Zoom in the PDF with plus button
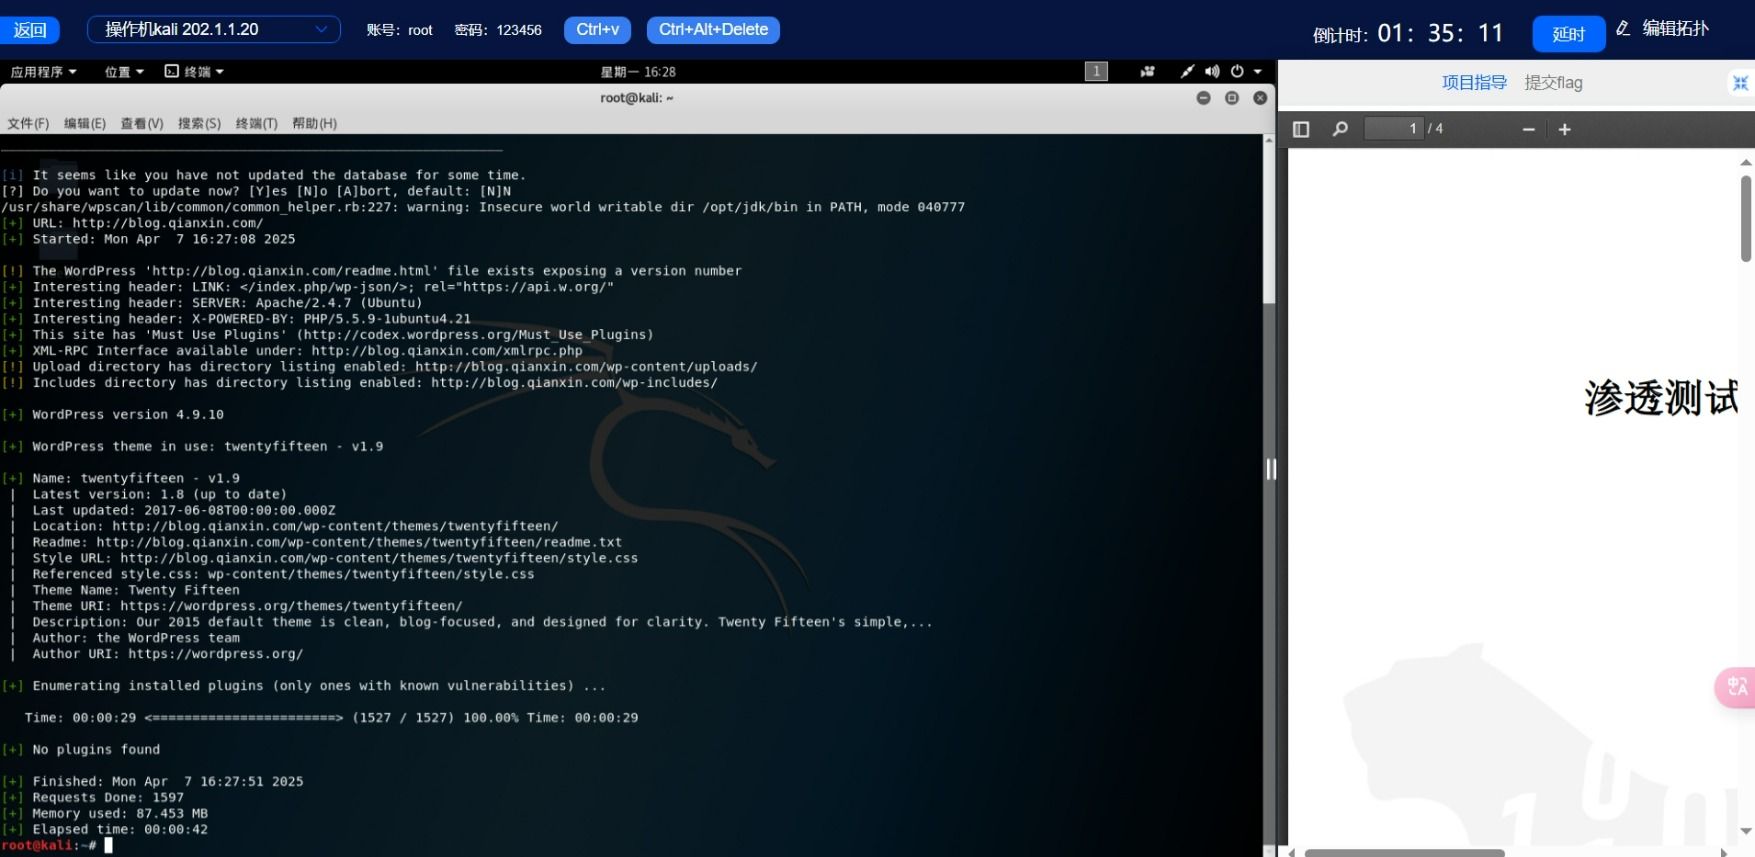Image resolution: width=1755 pixels, height=857 pixels. point(1565,129)
